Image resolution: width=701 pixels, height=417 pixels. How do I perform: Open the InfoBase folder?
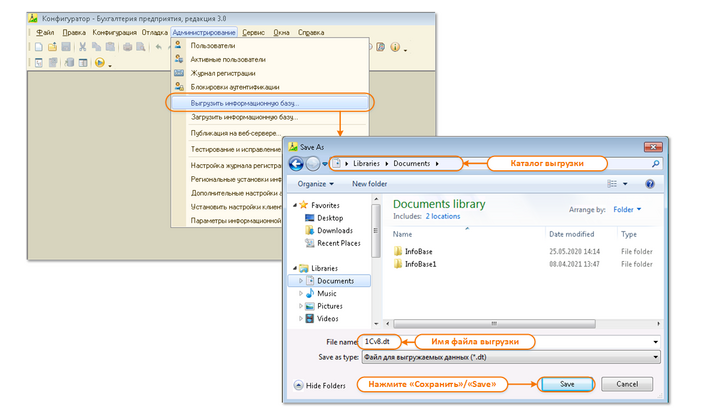420,251
